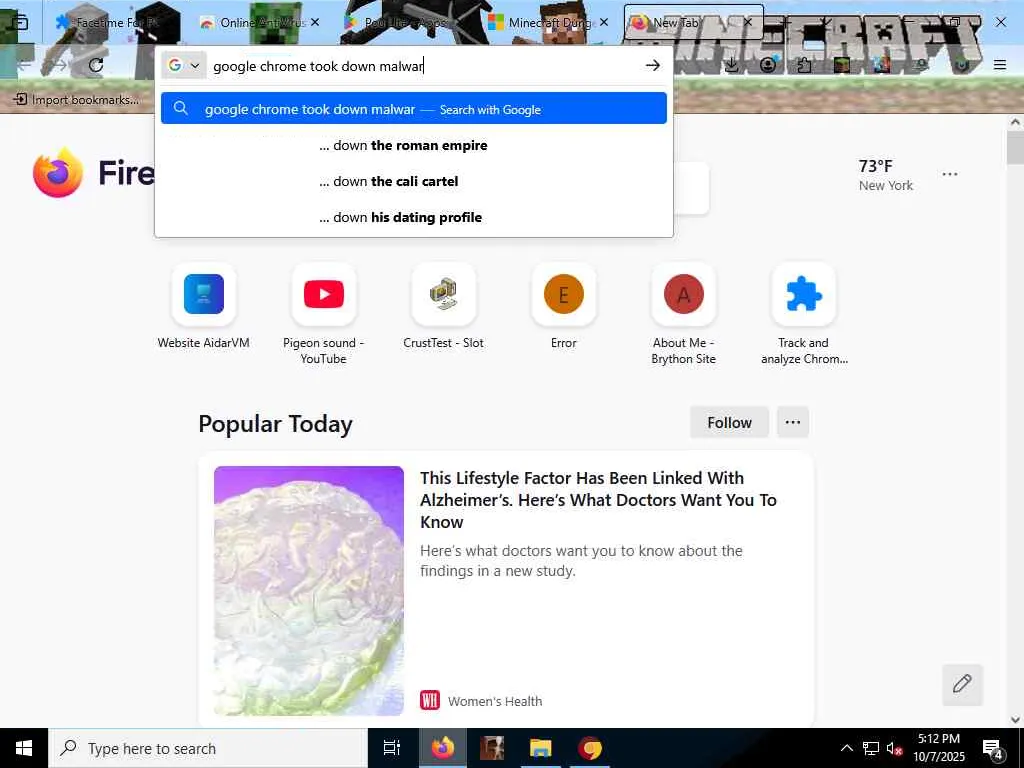Click the network tray icon
The width and height of the screenshot is (1024, 768).
tap(871, 748)
